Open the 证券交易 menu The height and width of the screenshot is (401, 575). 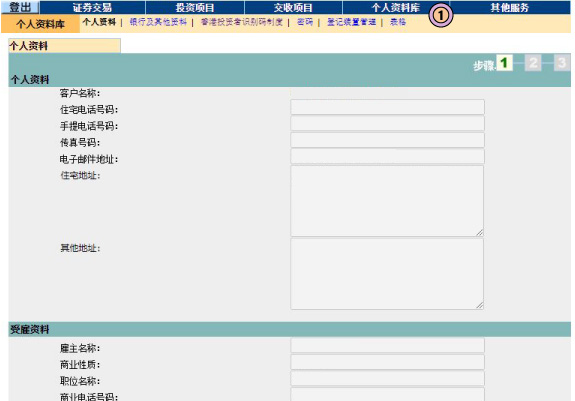(92, 7)
